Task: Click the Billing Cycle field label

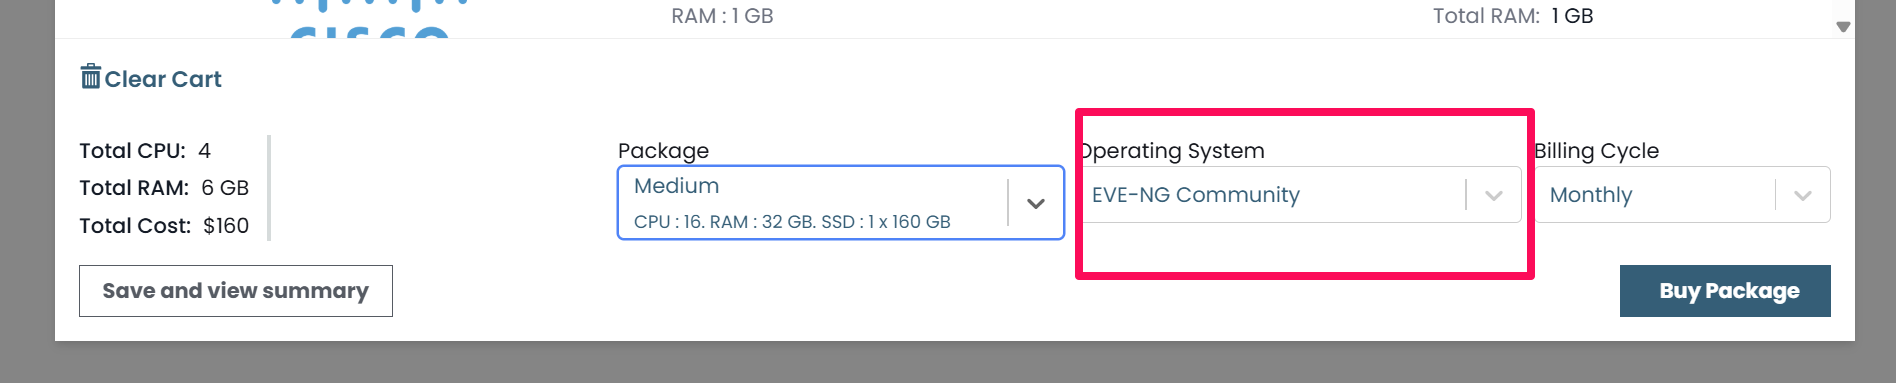Action: pos(1597,151)
